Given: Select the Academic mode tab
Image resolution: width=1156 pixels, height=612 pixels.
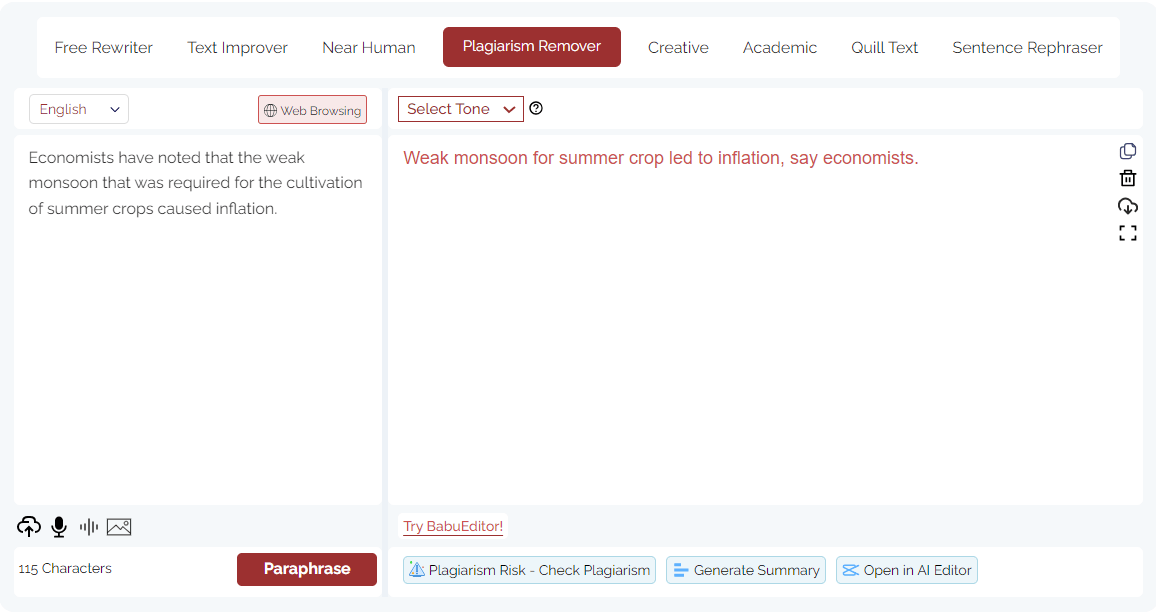Looking at the screenshot, I should tap(779, 47).
